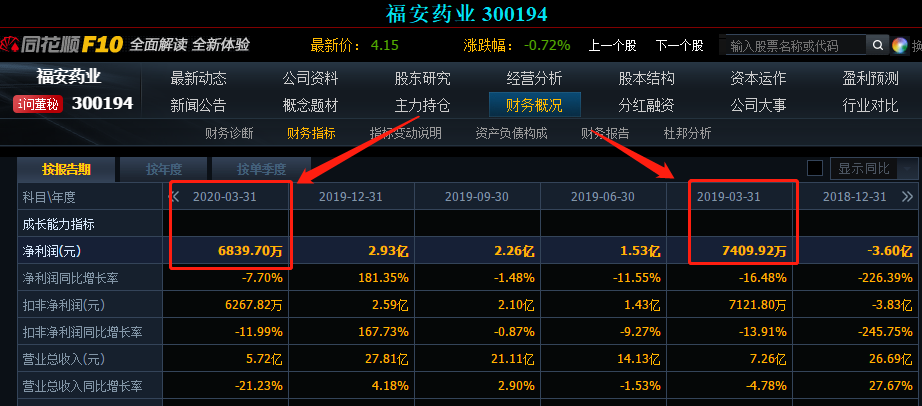Click the 扣非净利润同比增长率 row label

(x=82, y=332)
